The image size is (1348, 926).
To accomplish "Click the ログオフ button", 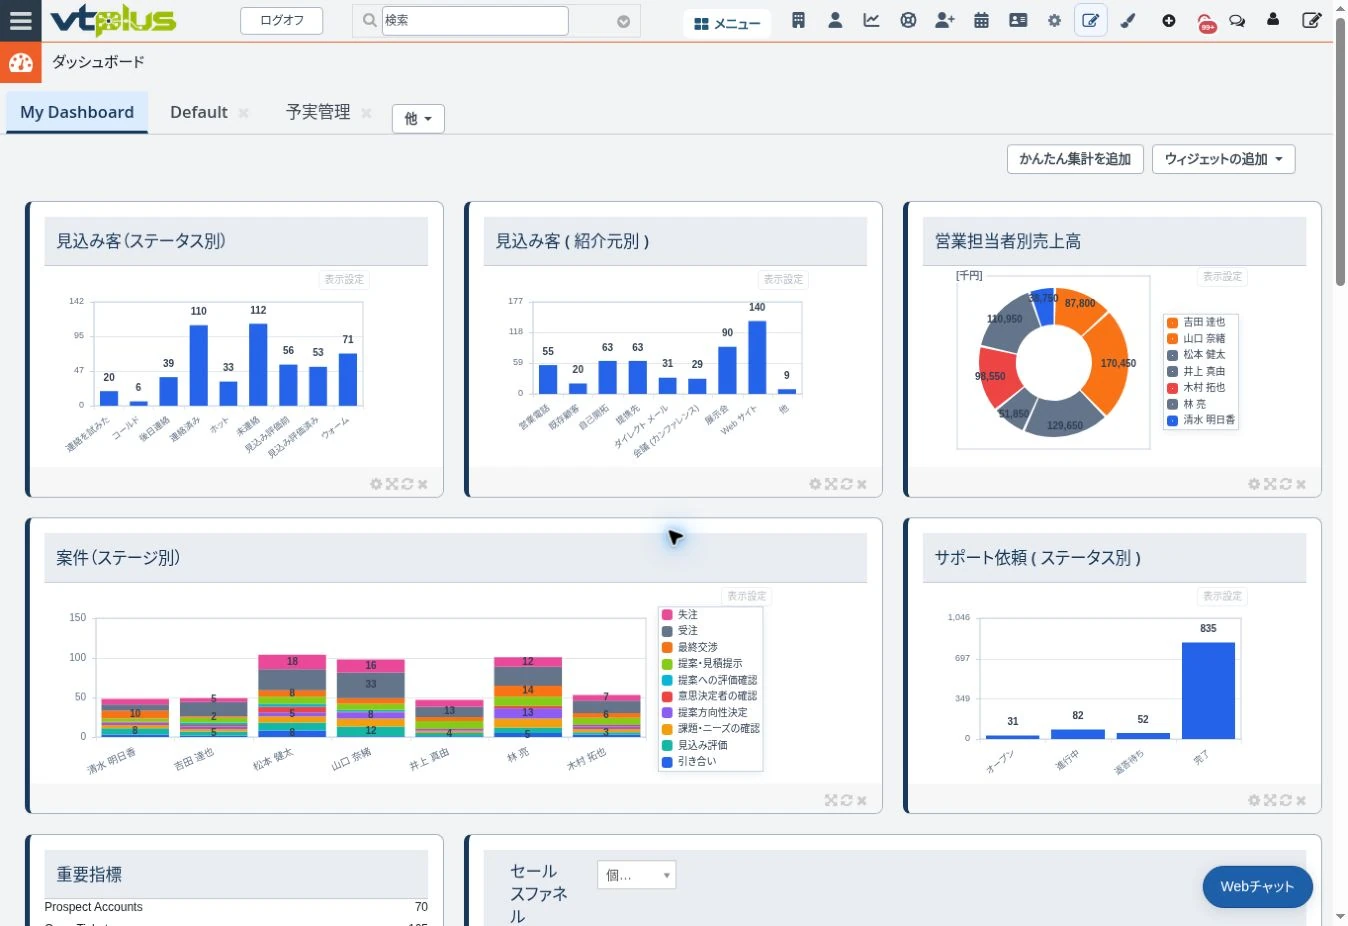I will click(x=281, y=21).
